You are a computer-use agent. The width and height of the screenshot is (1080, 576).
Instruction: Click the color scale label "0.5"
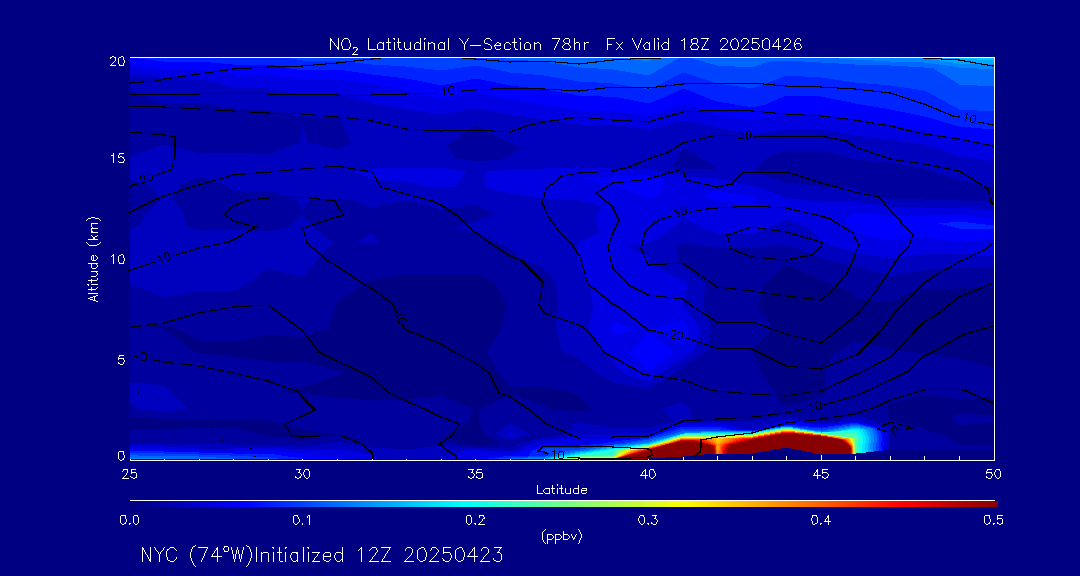[x=993, y=520]
